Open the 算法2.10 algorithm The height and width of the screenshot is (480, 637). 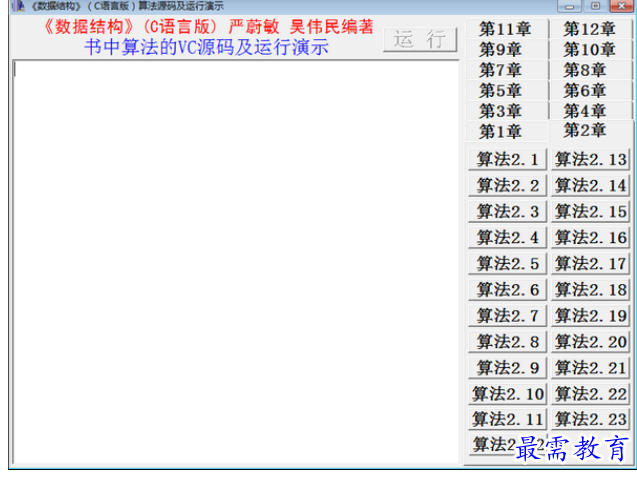[507, 394]
